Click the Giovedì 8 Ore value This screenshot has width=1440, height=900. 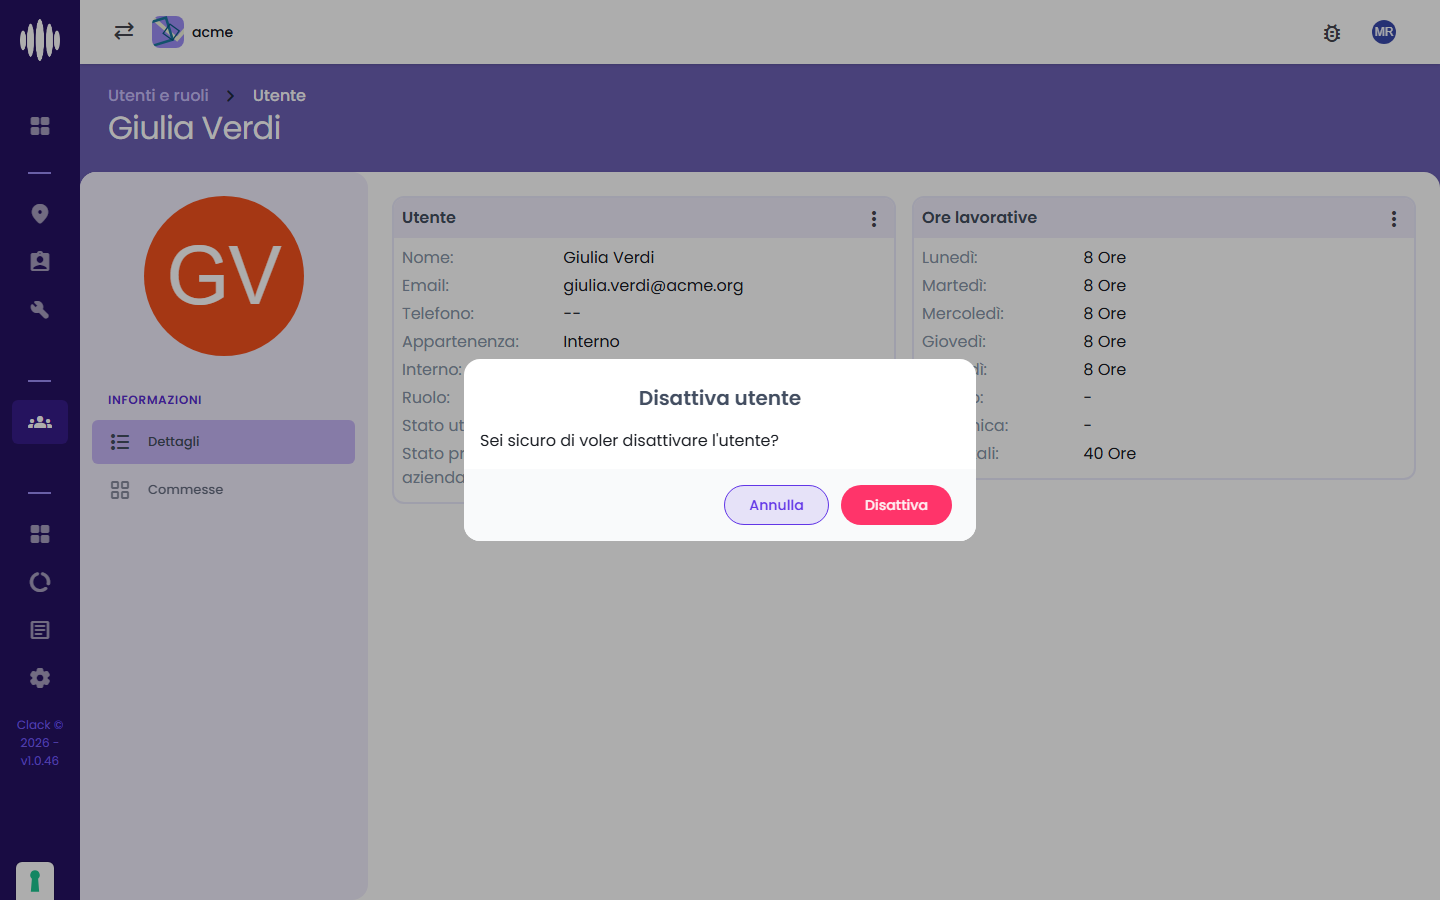[1105, 341]
